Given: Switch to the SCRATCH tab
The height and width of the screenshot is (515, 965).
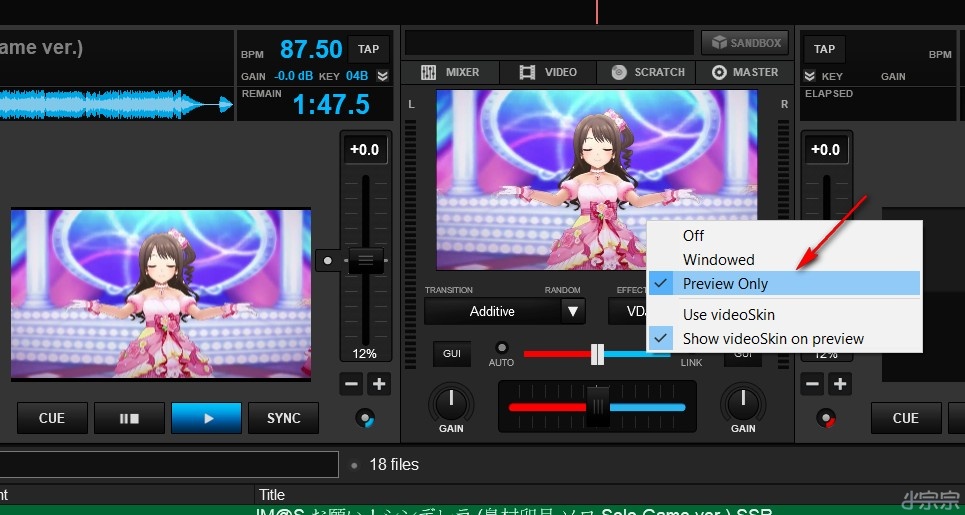Looking at the screenshot, I should pos(647,73).
